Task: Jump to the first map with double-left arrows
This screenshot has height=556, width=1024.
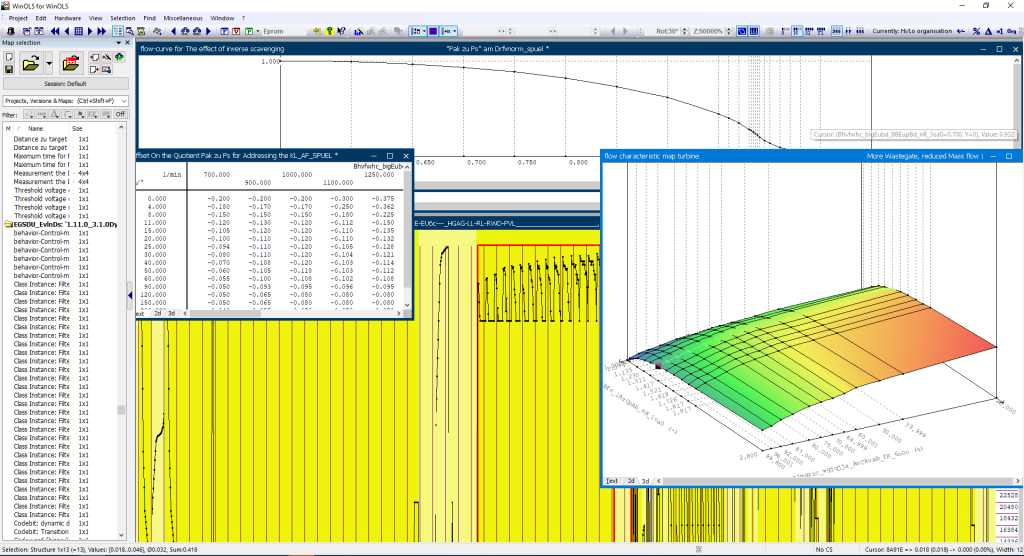Action: [55, 31]
